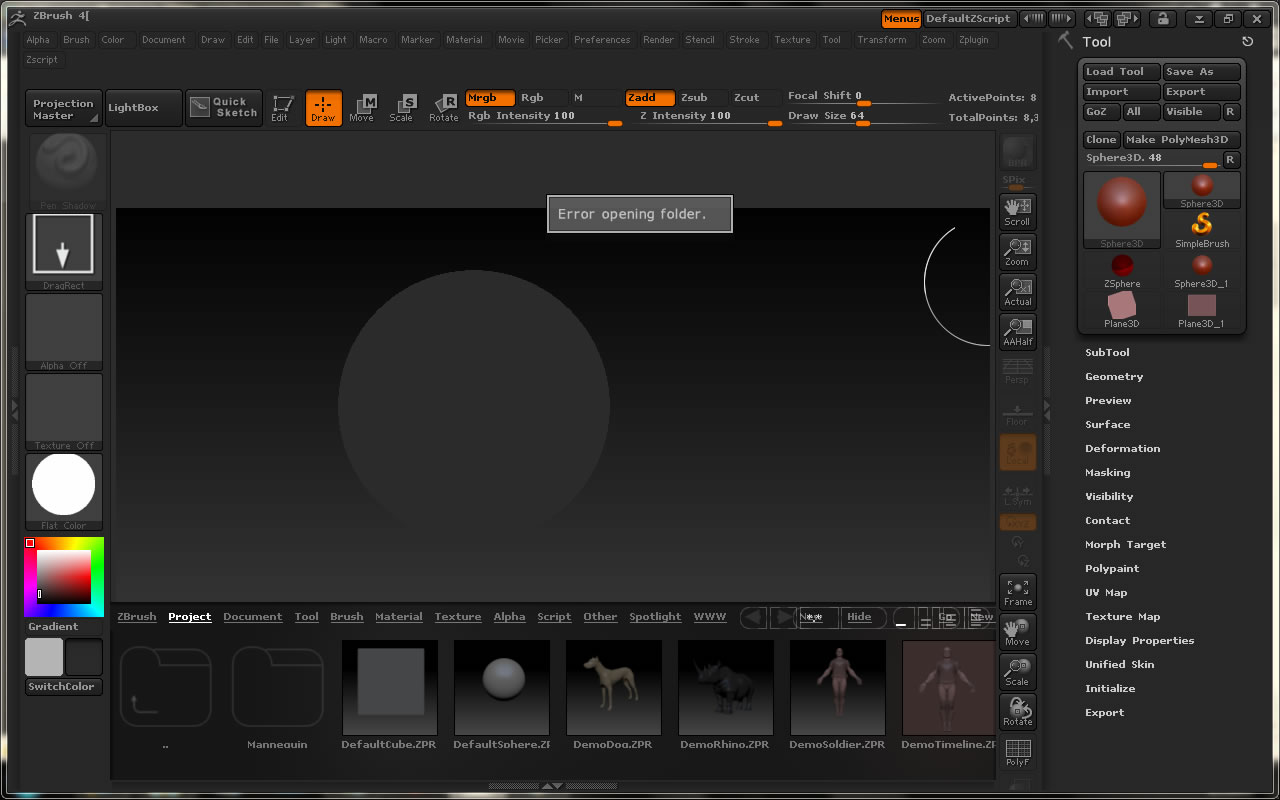The height and width of the screenshot is (800, 1280).
Task: Open the Render menu
Action: point(658,40)
